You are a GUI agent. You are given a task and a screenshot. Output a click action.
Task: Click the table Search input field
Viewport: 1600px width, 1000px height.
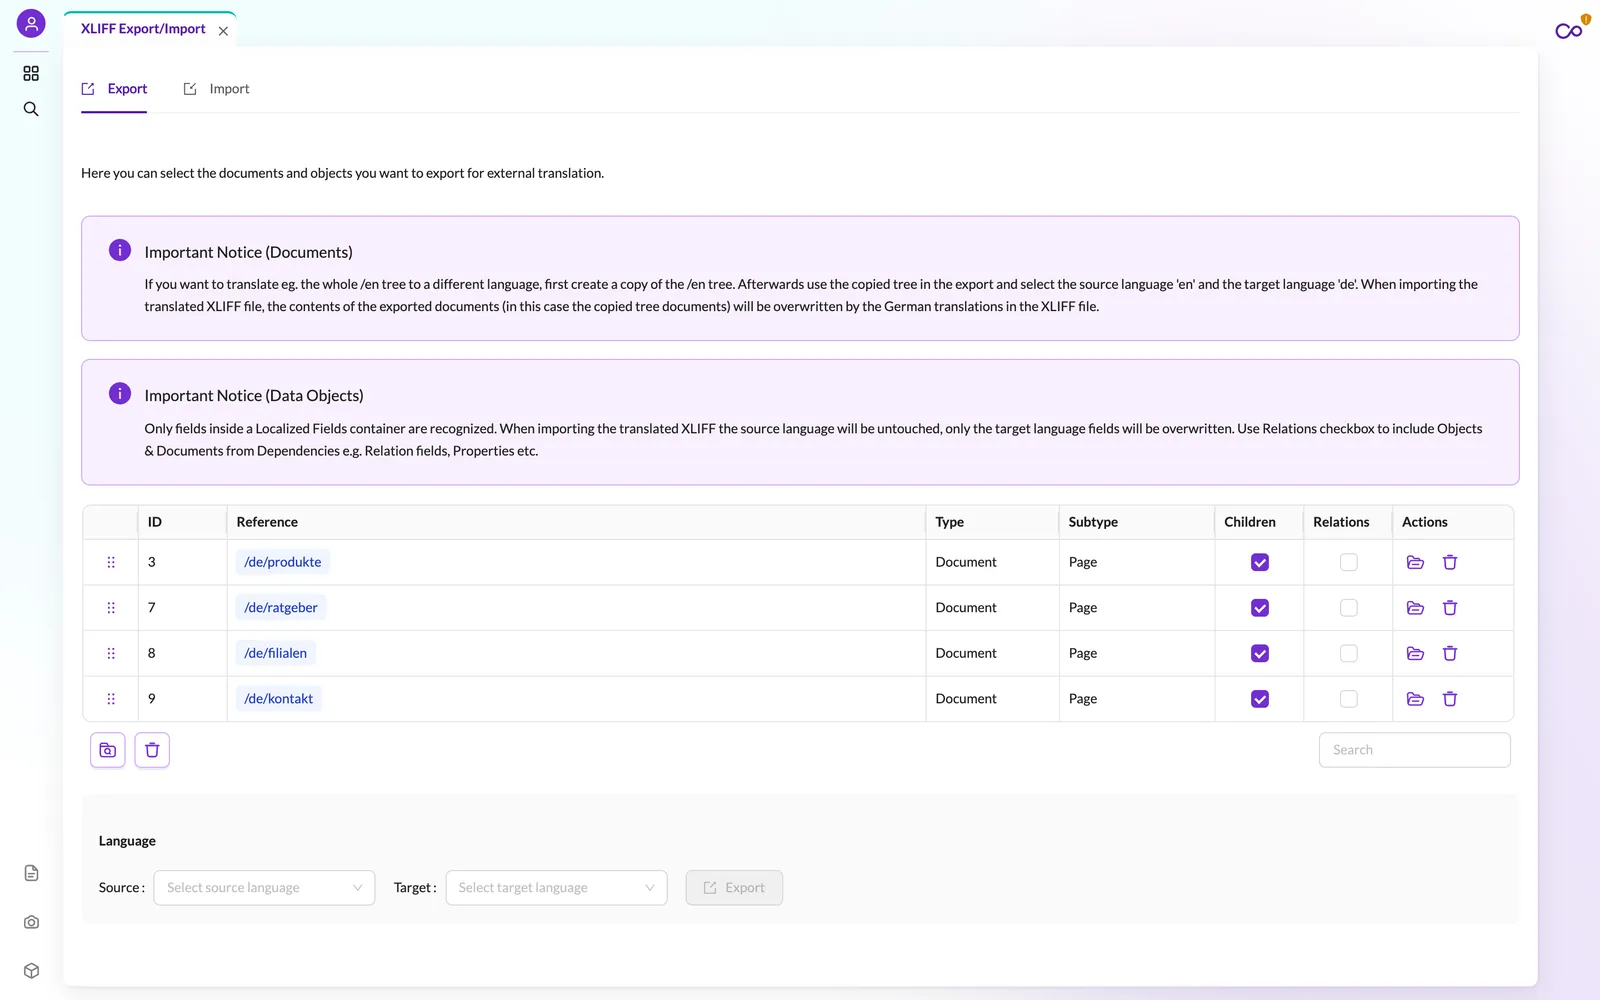pyautogui.click(x=1414, y=750)
